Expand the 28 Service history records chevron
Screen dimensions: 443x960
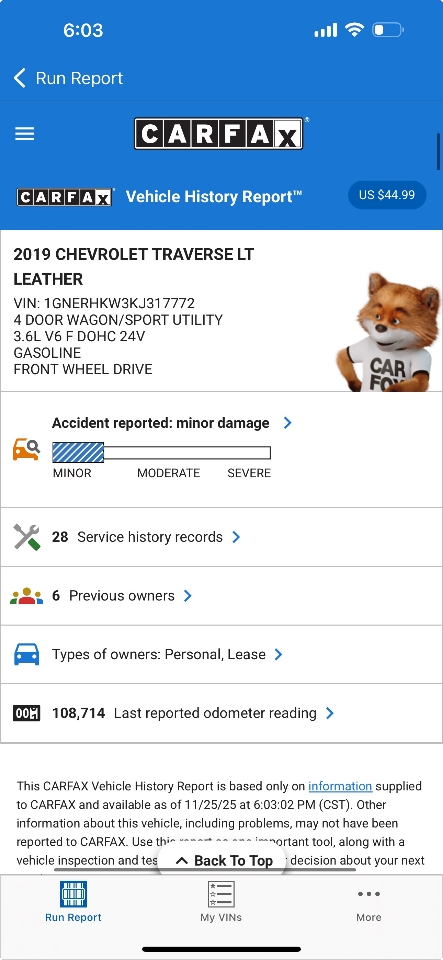[236, 537]
